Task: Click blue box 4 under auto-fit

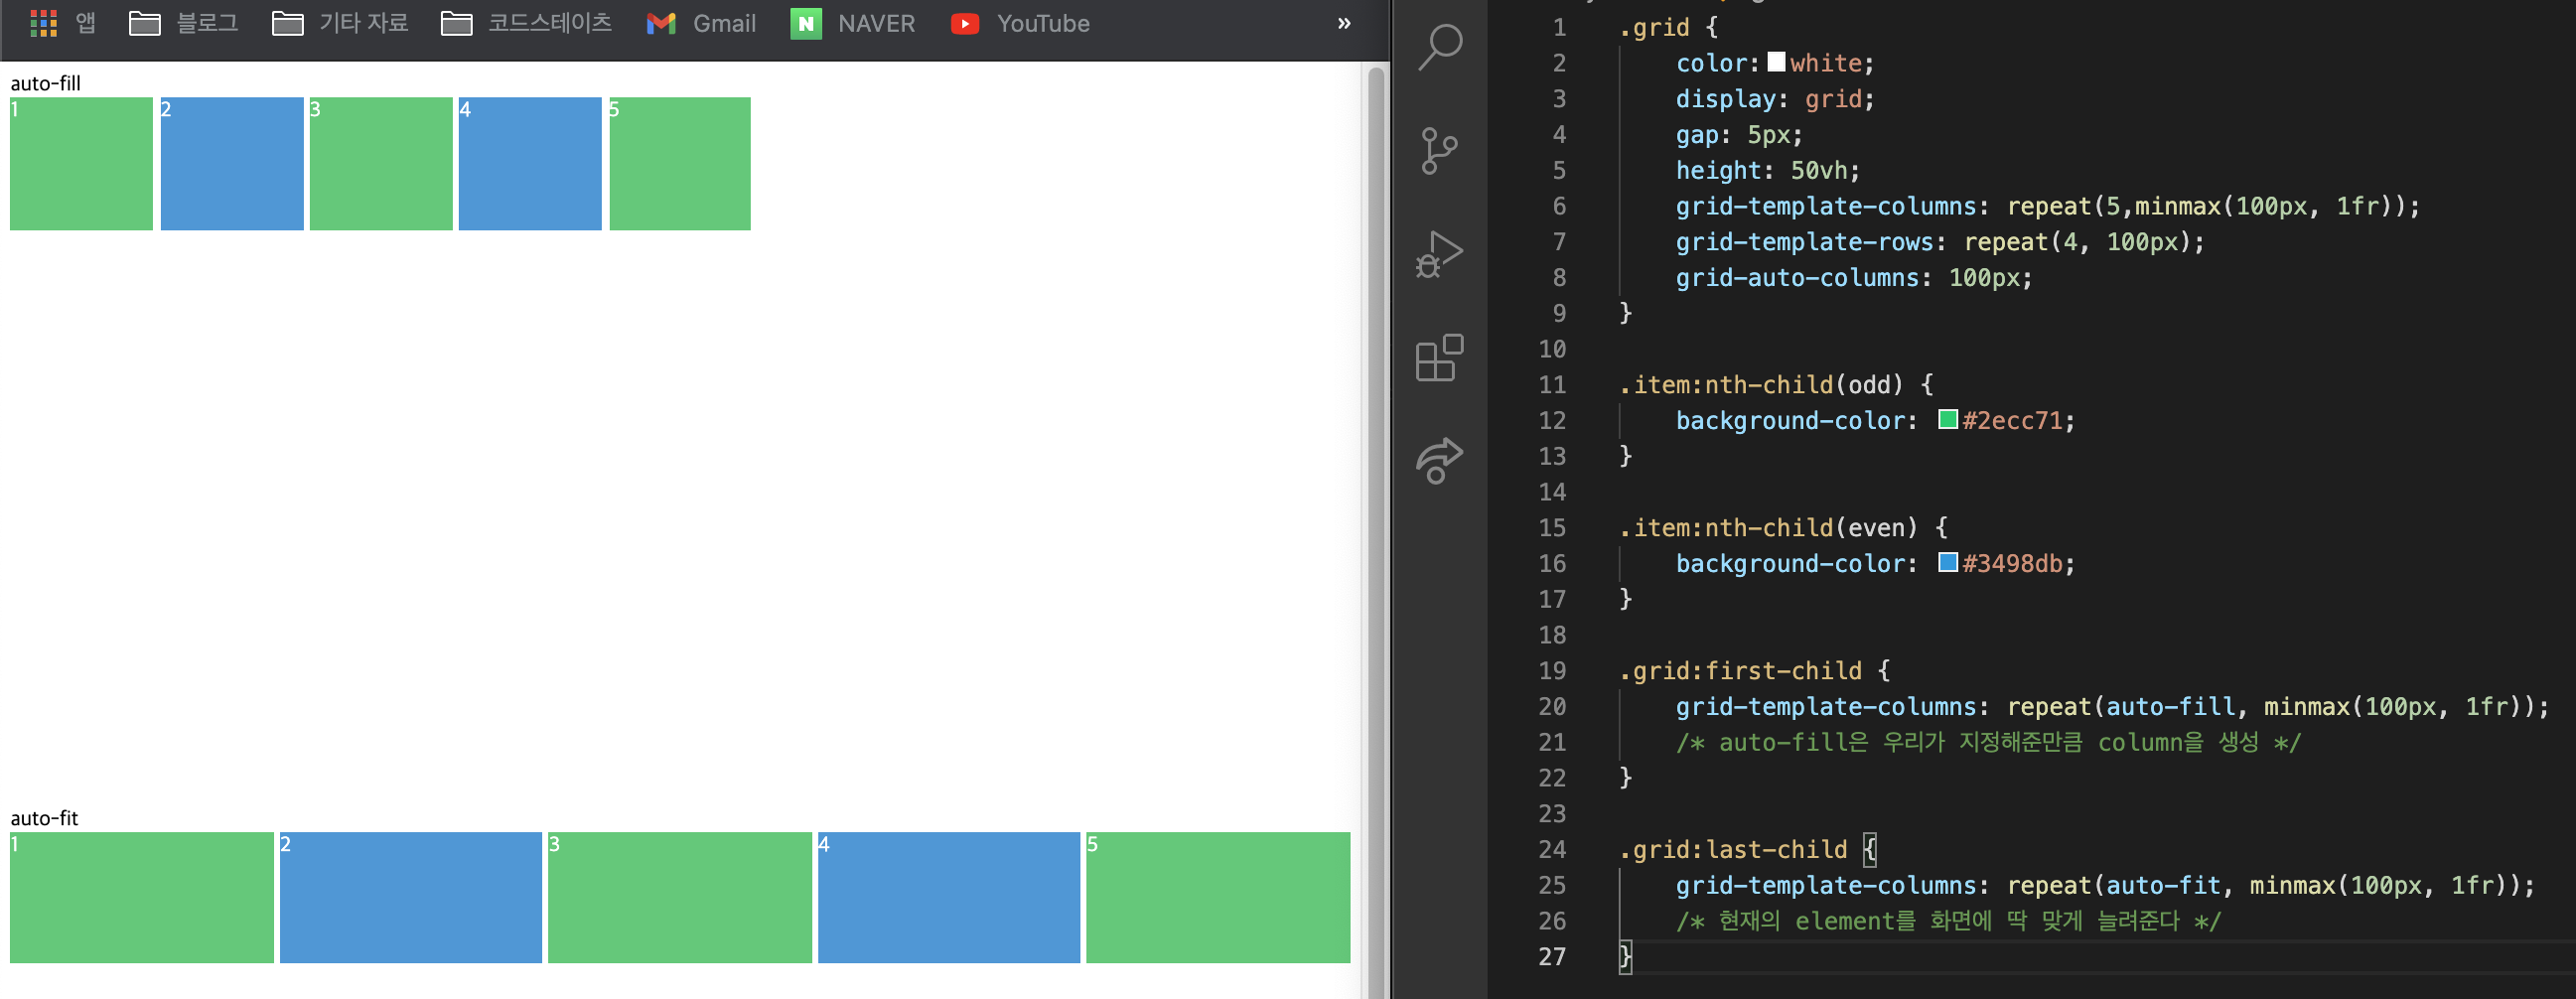Action: tap(949, 898)
